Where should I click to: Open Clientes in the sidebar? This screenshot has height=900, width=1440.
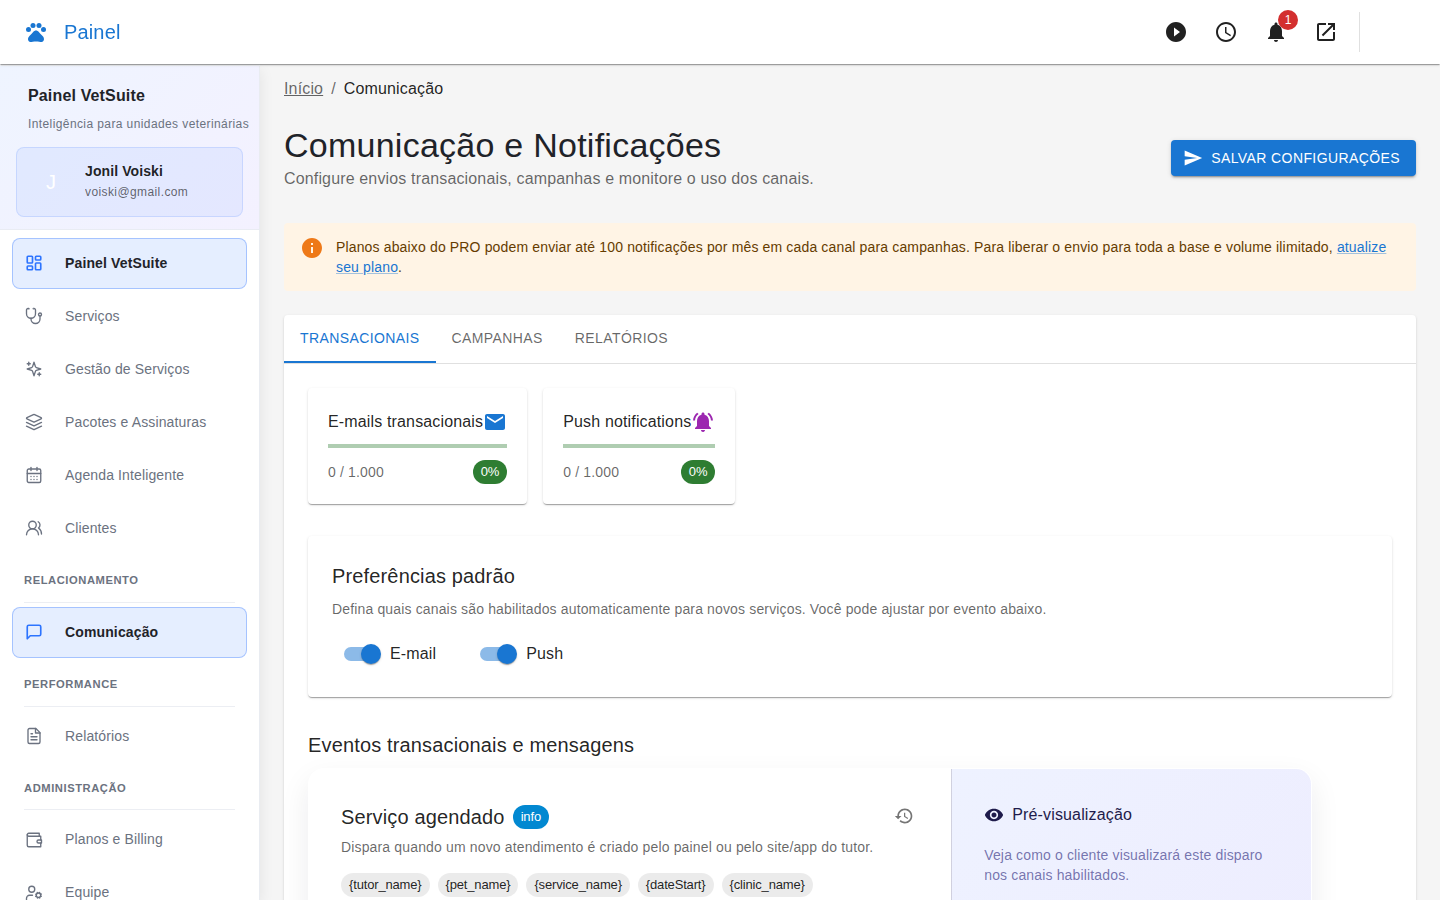(129, 528)
